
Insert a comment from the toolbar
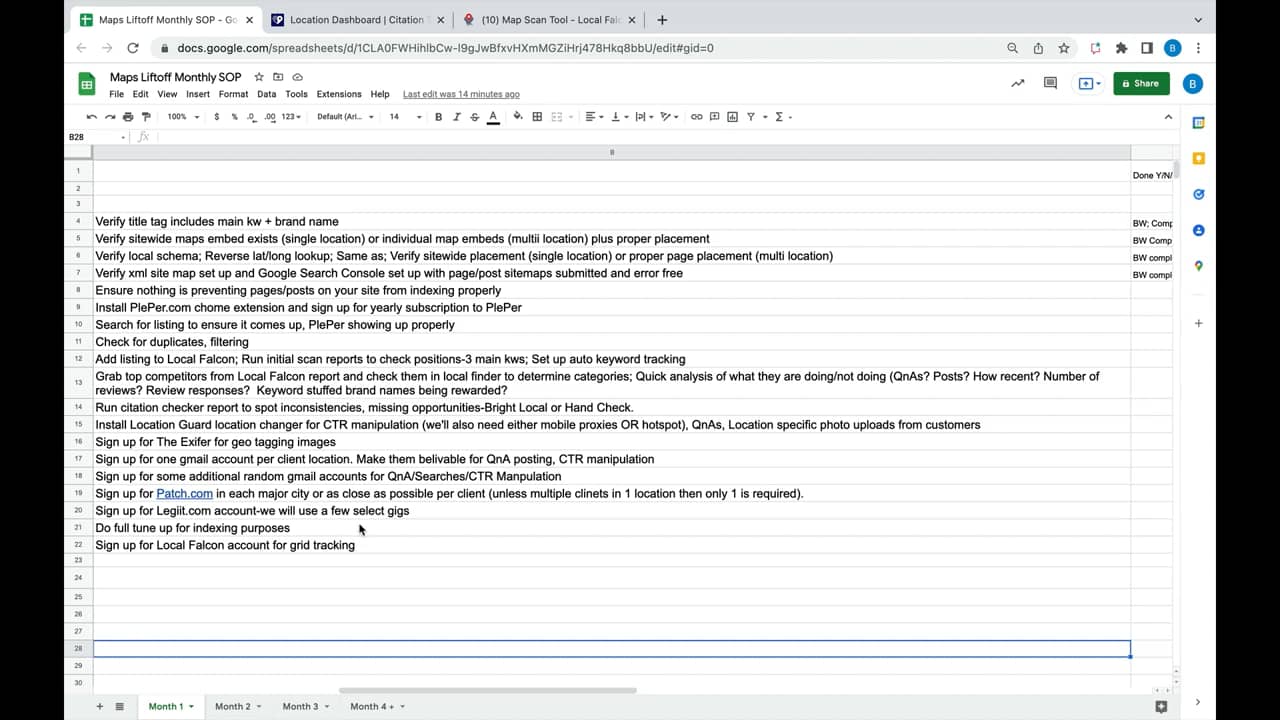[x=715, y=117]
